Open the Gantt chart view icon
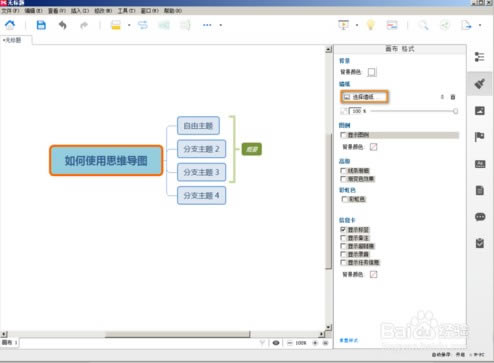 392,25
